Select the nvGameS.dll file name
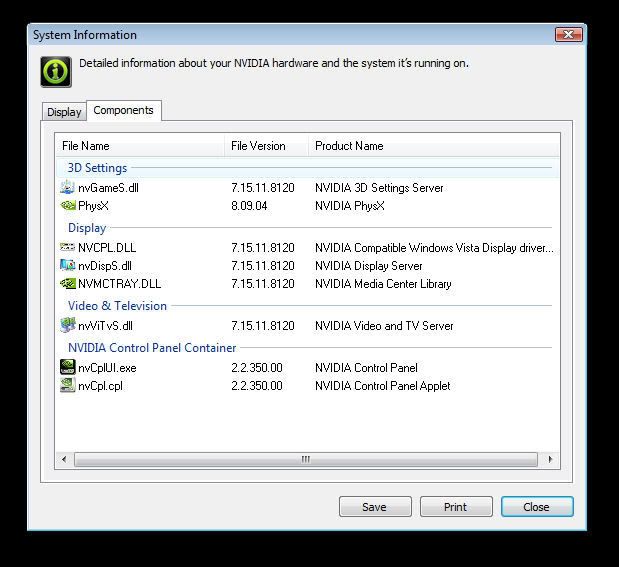Image resolution: width=619 pixels, height=567 pixels. [108, 188]
